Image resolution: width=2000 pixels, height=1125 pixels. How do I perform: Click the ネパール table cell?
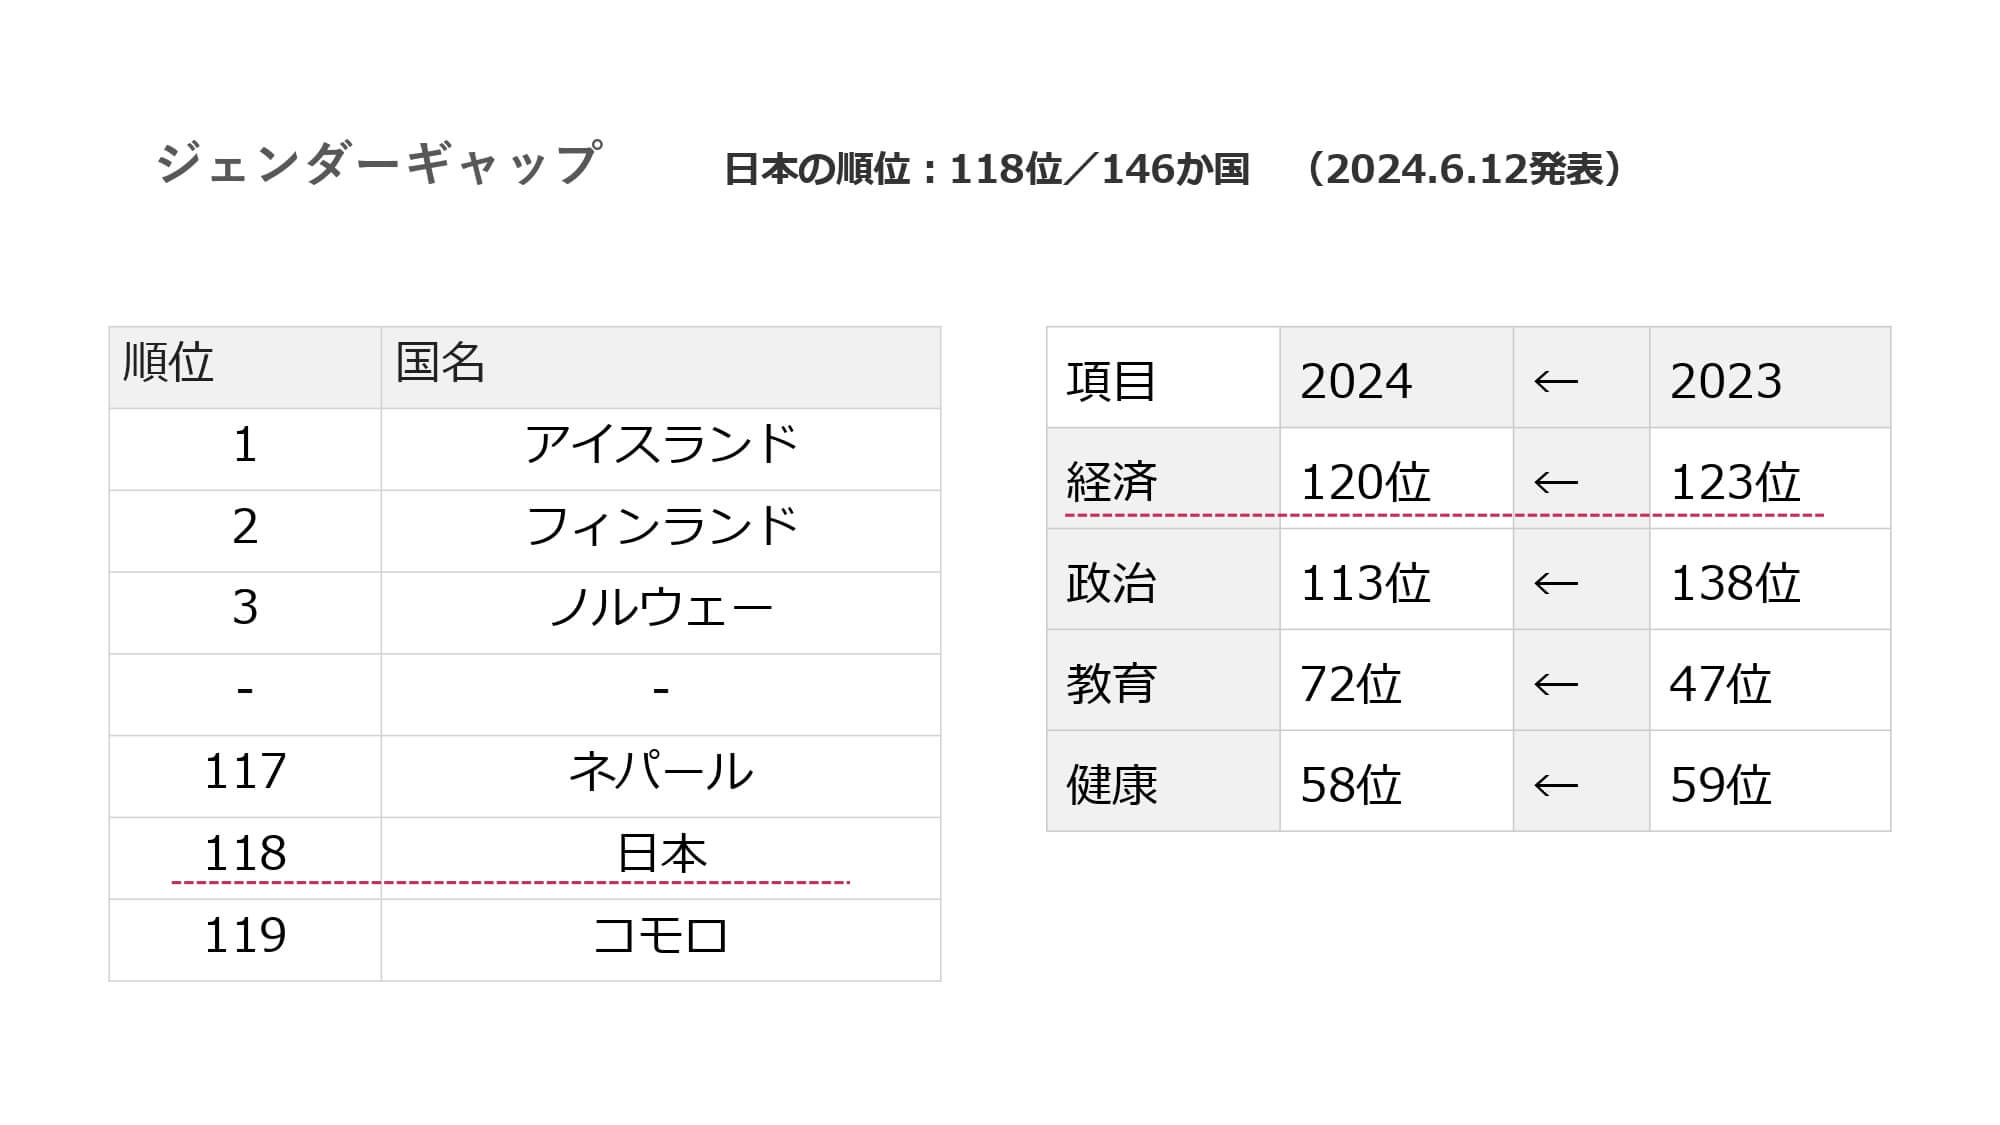coord(660,773)
